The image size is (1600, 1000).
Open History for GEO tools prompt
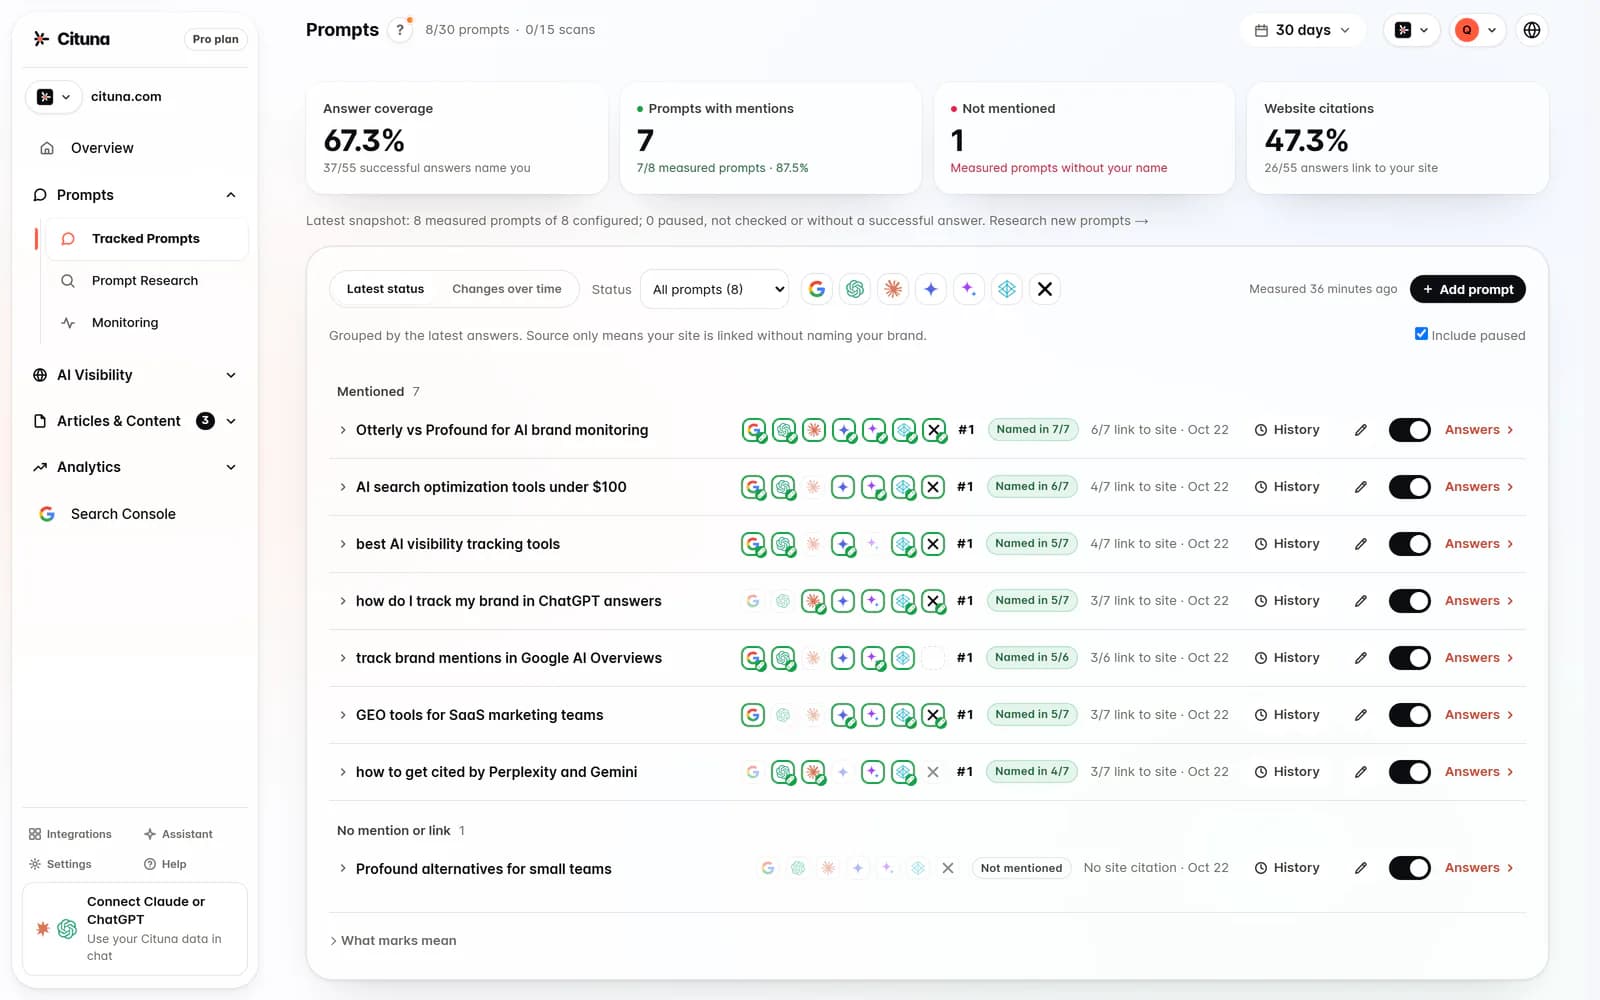click(x=1287, y=715)
